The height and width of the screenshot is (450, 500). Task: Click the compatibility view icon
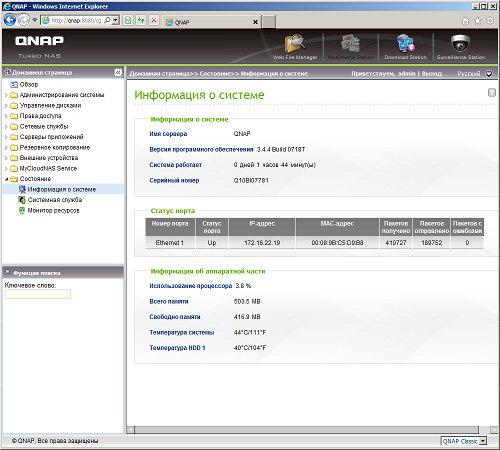(128, 20)
